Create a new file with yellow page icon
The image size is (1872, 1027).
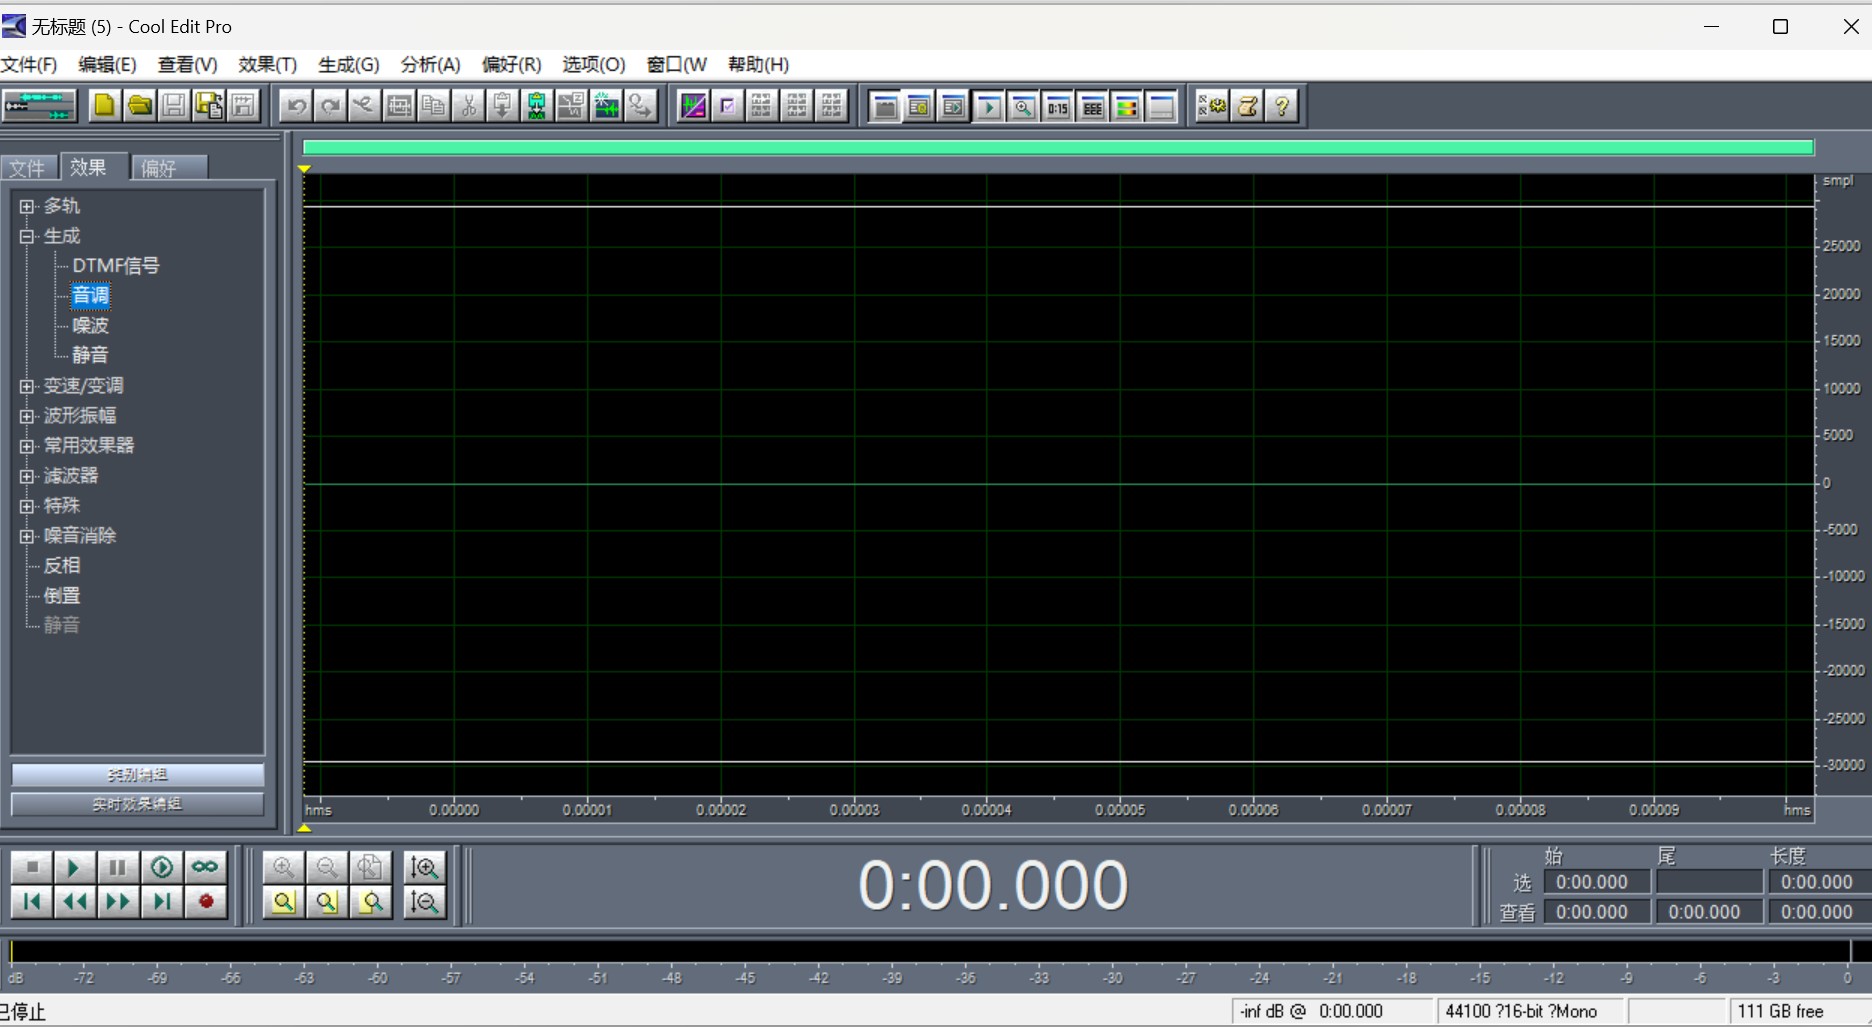pyautogui.click(x=104, y=106)
